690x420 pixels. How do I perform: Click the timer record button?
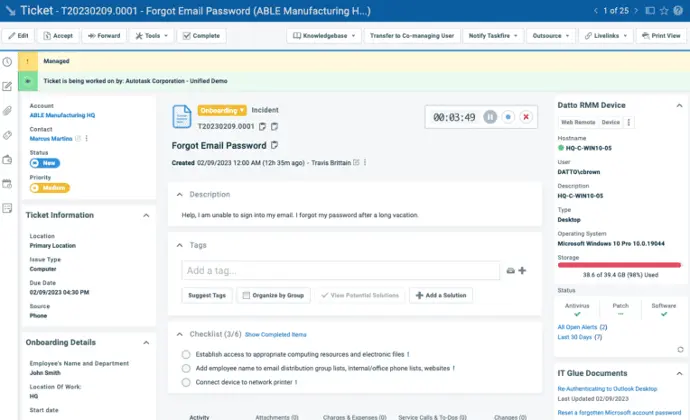pos(508,117)
